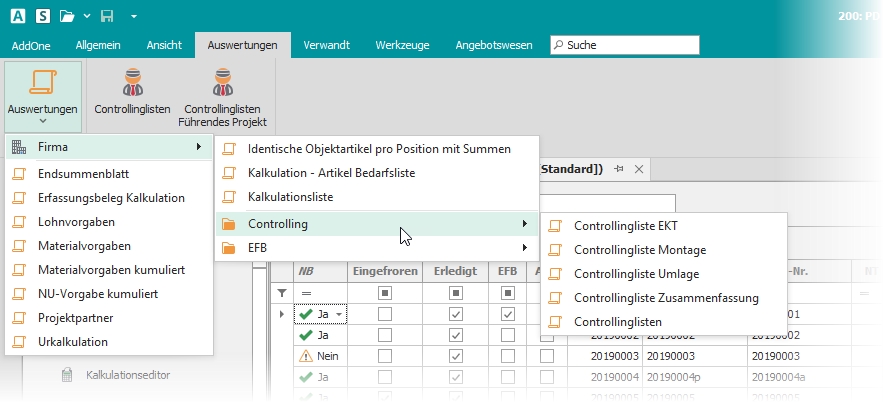Open the AddOne ribbon tab

tap(31, 45)
